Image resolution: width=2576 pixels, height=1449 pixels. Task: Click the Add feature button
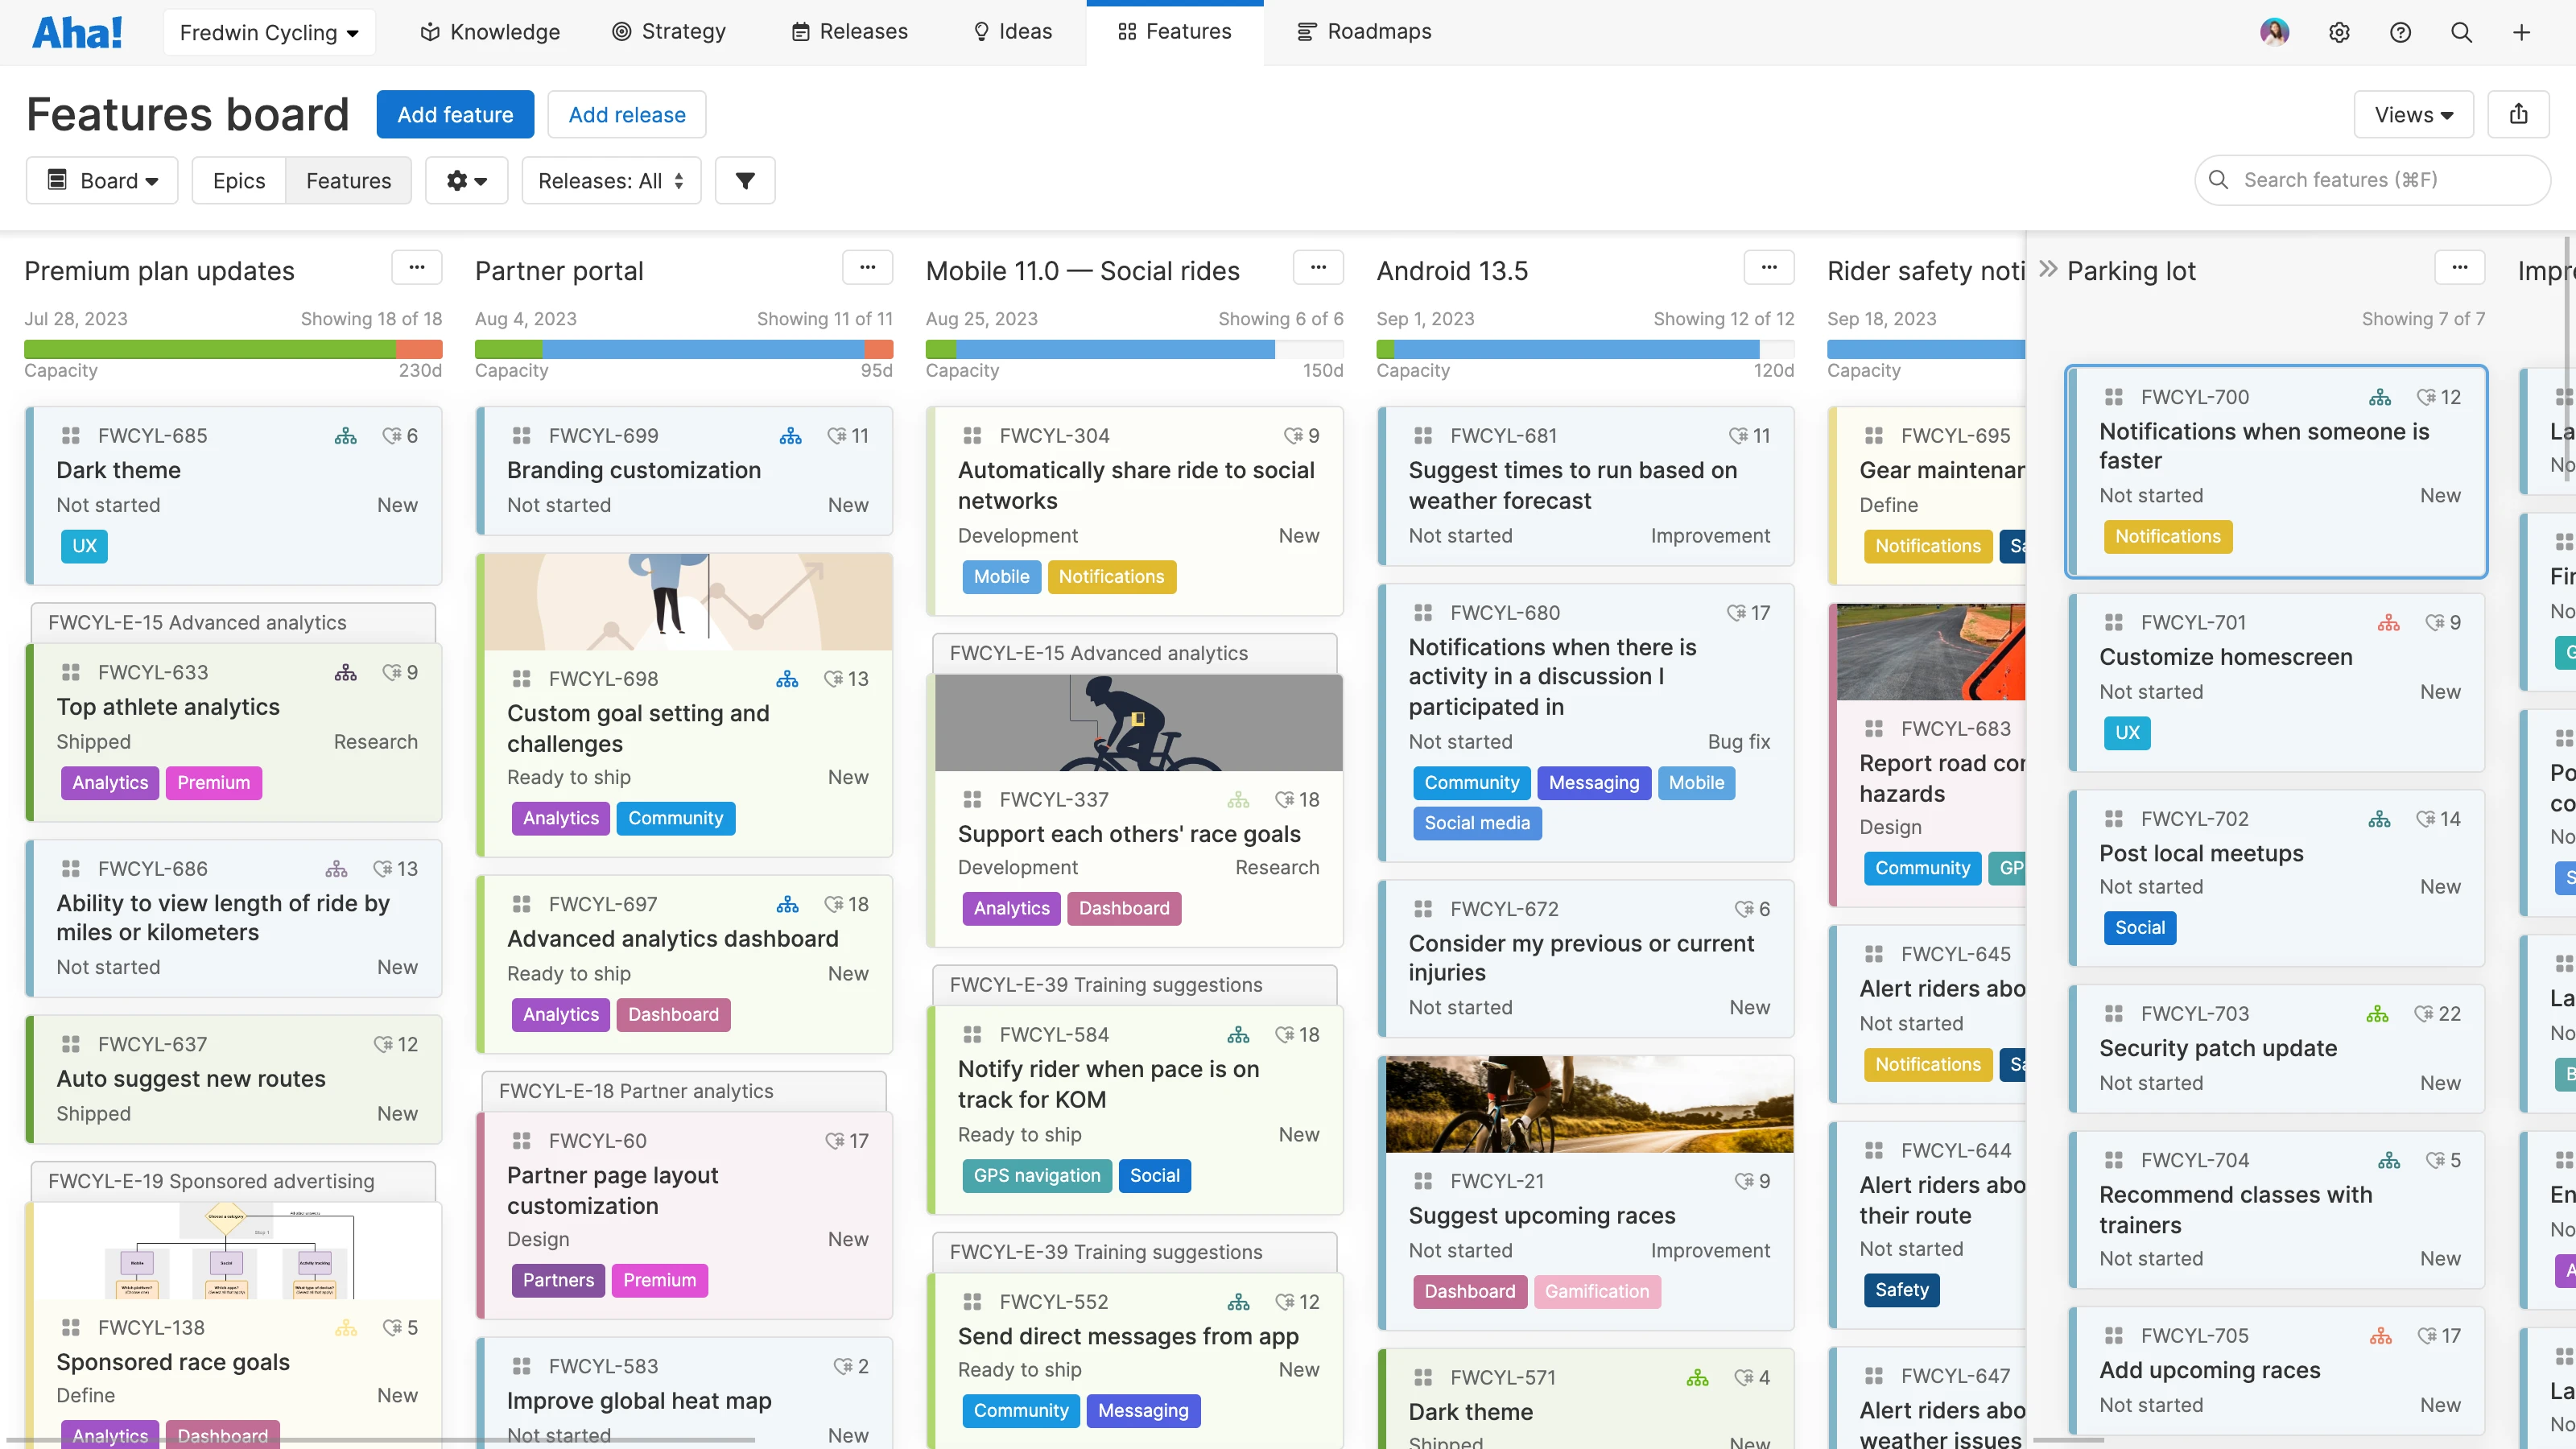tap(455, 114)
